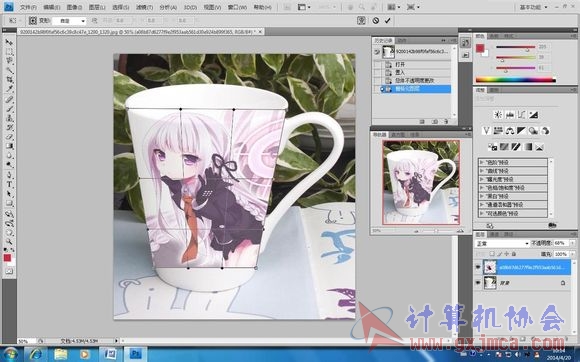580x362 pixels.
Task: Open the workspace switcher '基本功能'
Action: (x=534, y=7)
